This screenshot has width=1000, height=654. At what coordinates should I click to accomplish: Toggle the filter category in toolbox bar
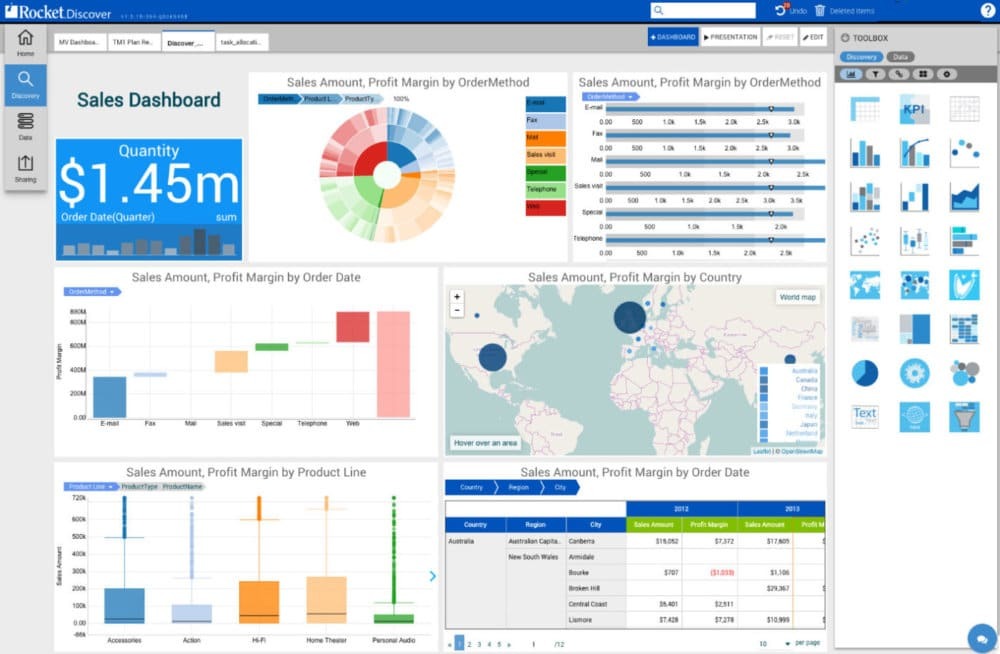[876, 74]
